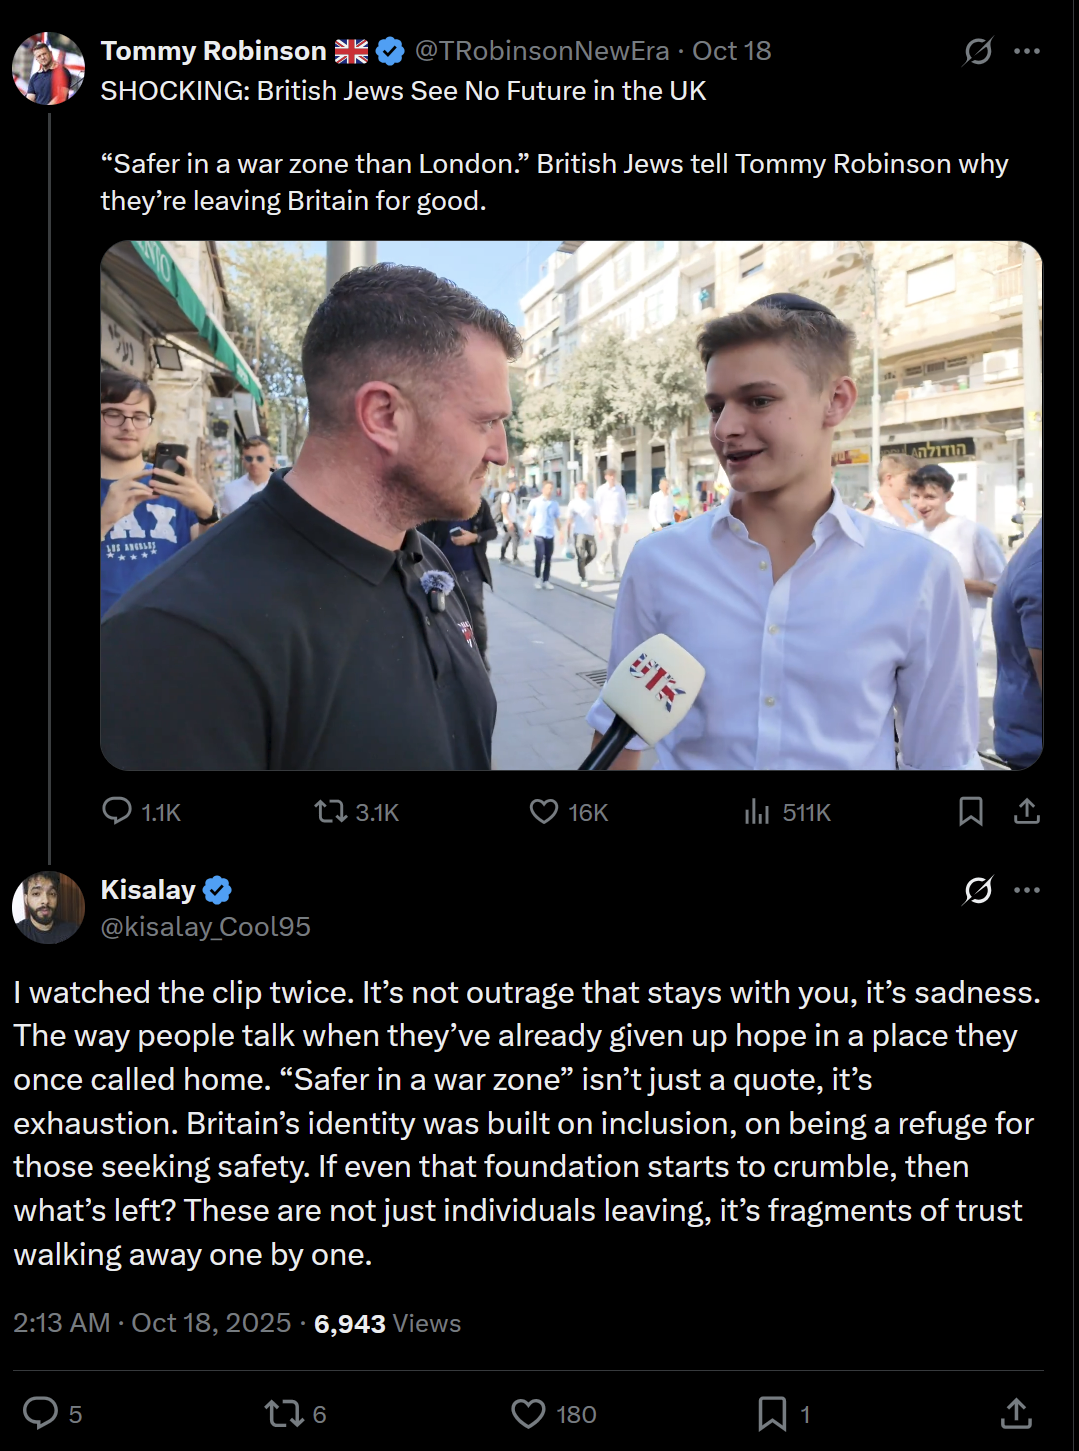Bookmark Kisalay's reply

(x=772, y=1413)
